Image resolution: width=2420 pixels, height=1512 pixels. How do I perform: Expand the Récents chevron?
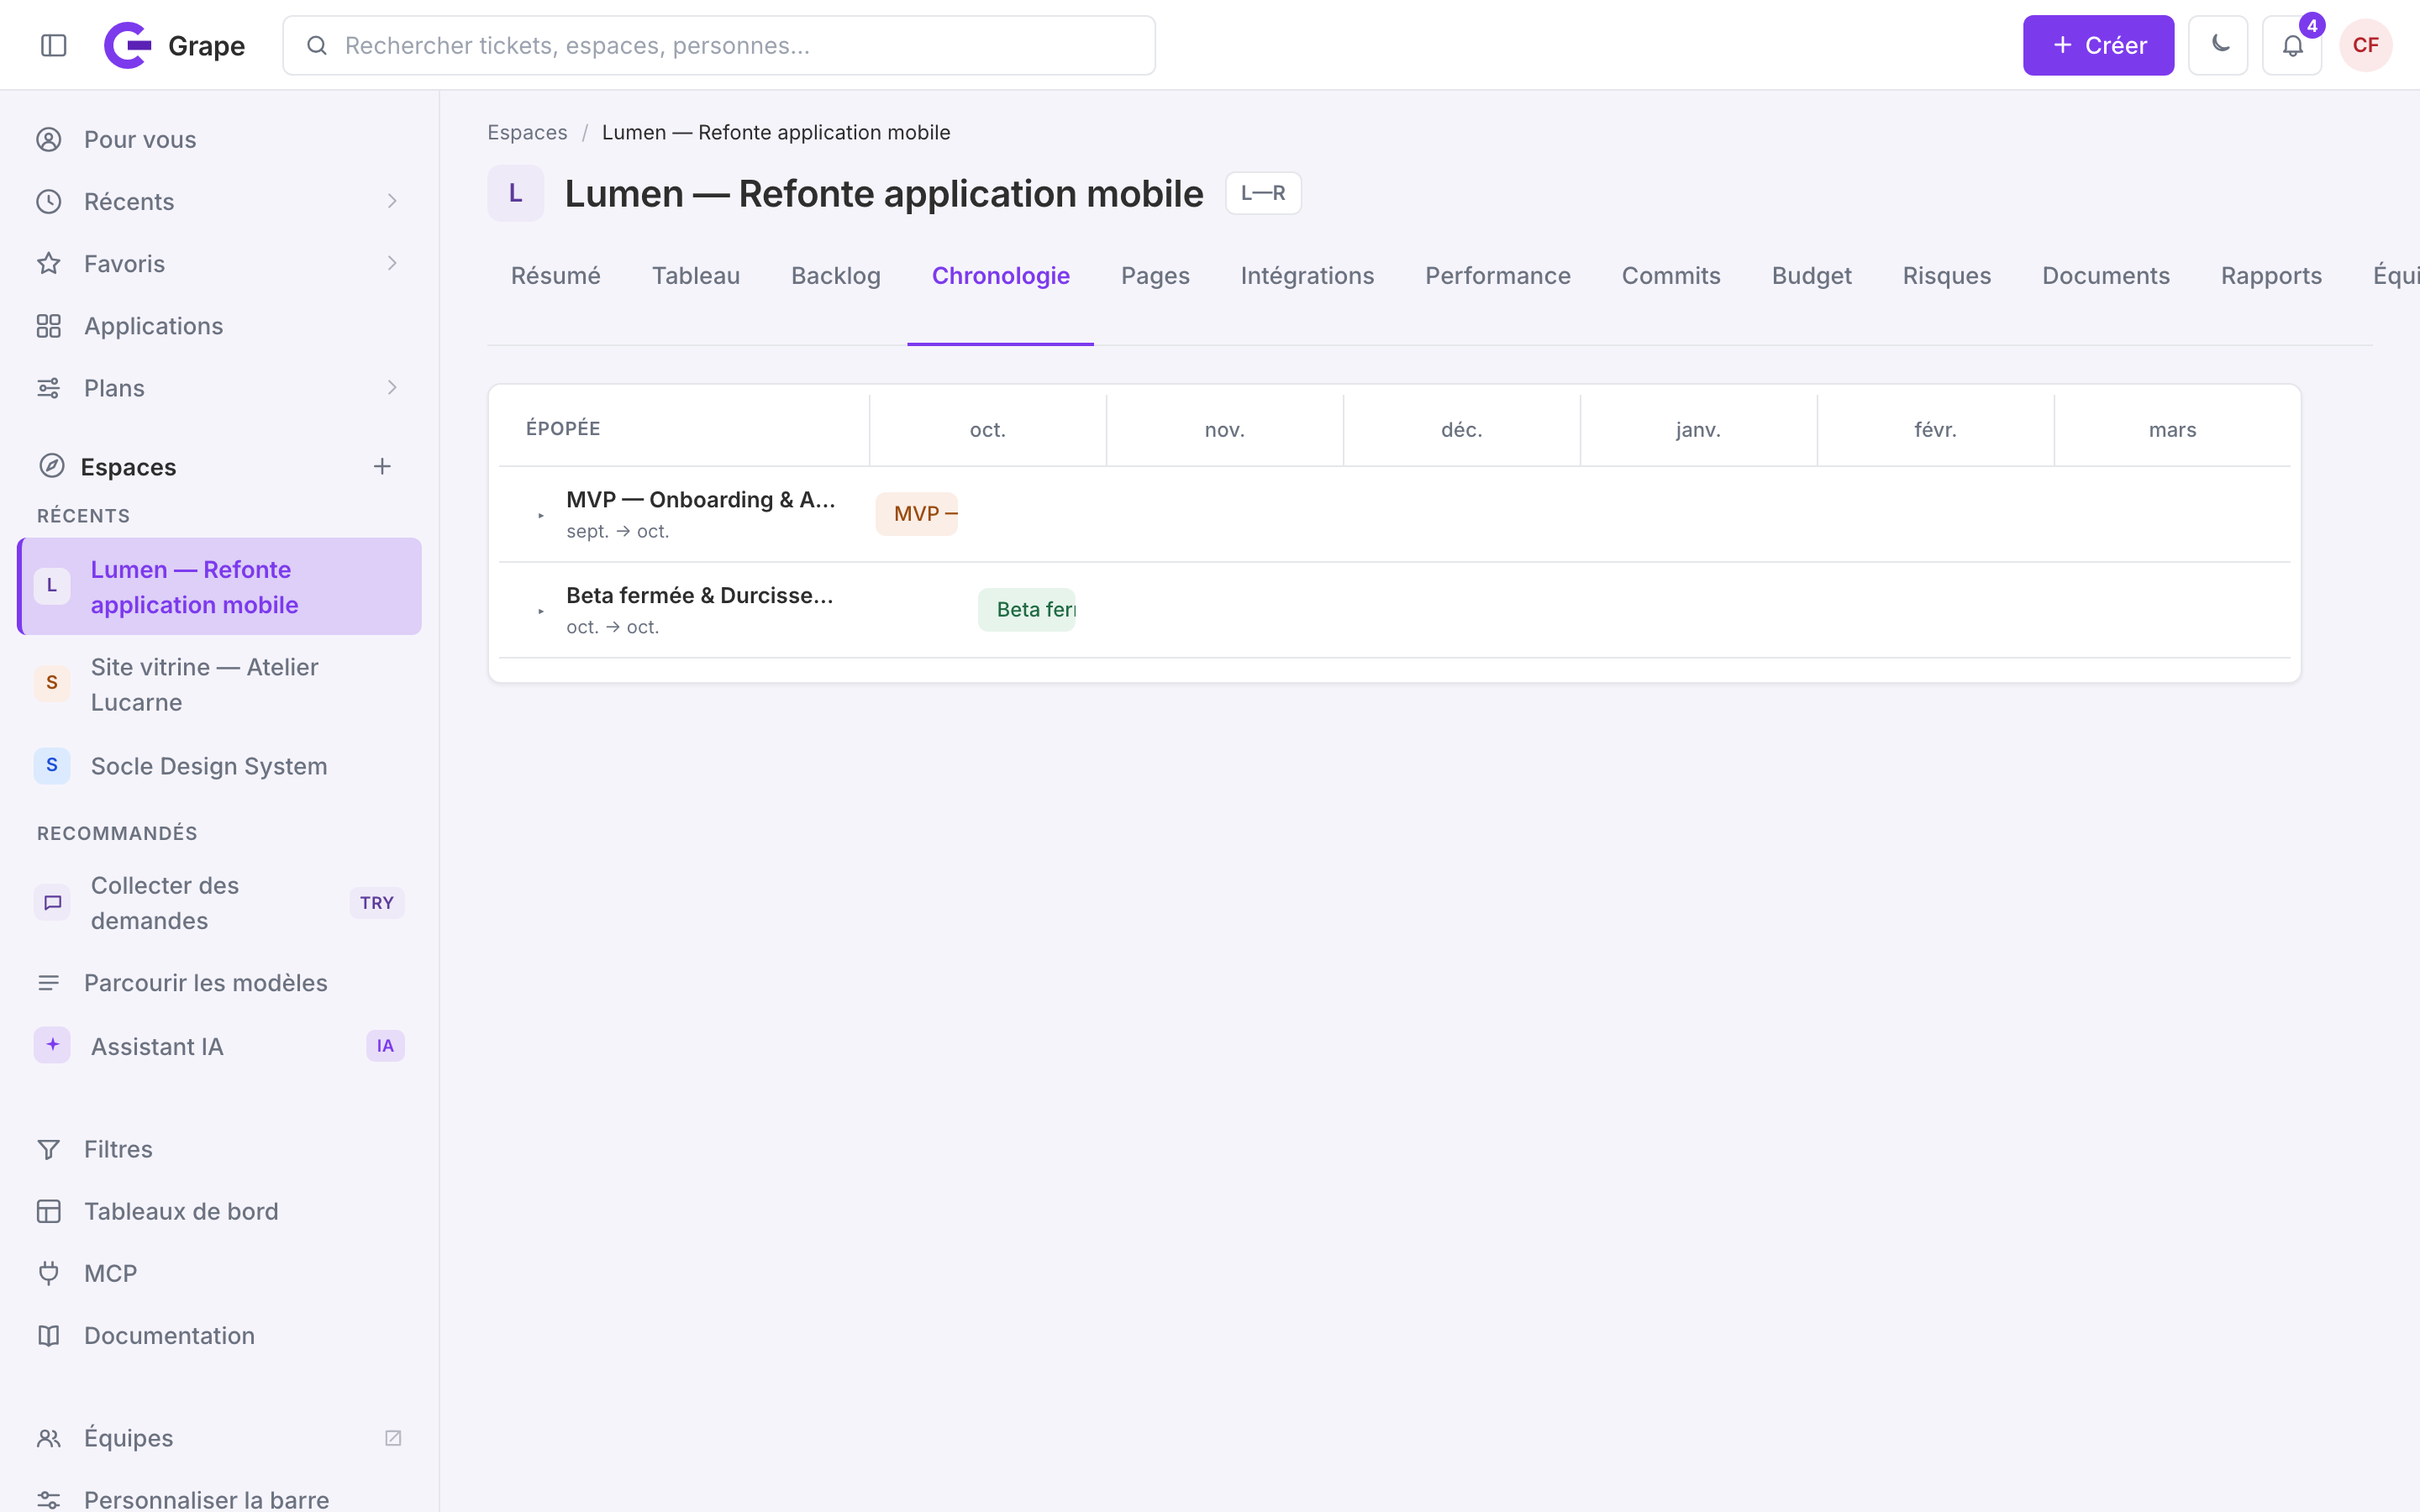392,201
